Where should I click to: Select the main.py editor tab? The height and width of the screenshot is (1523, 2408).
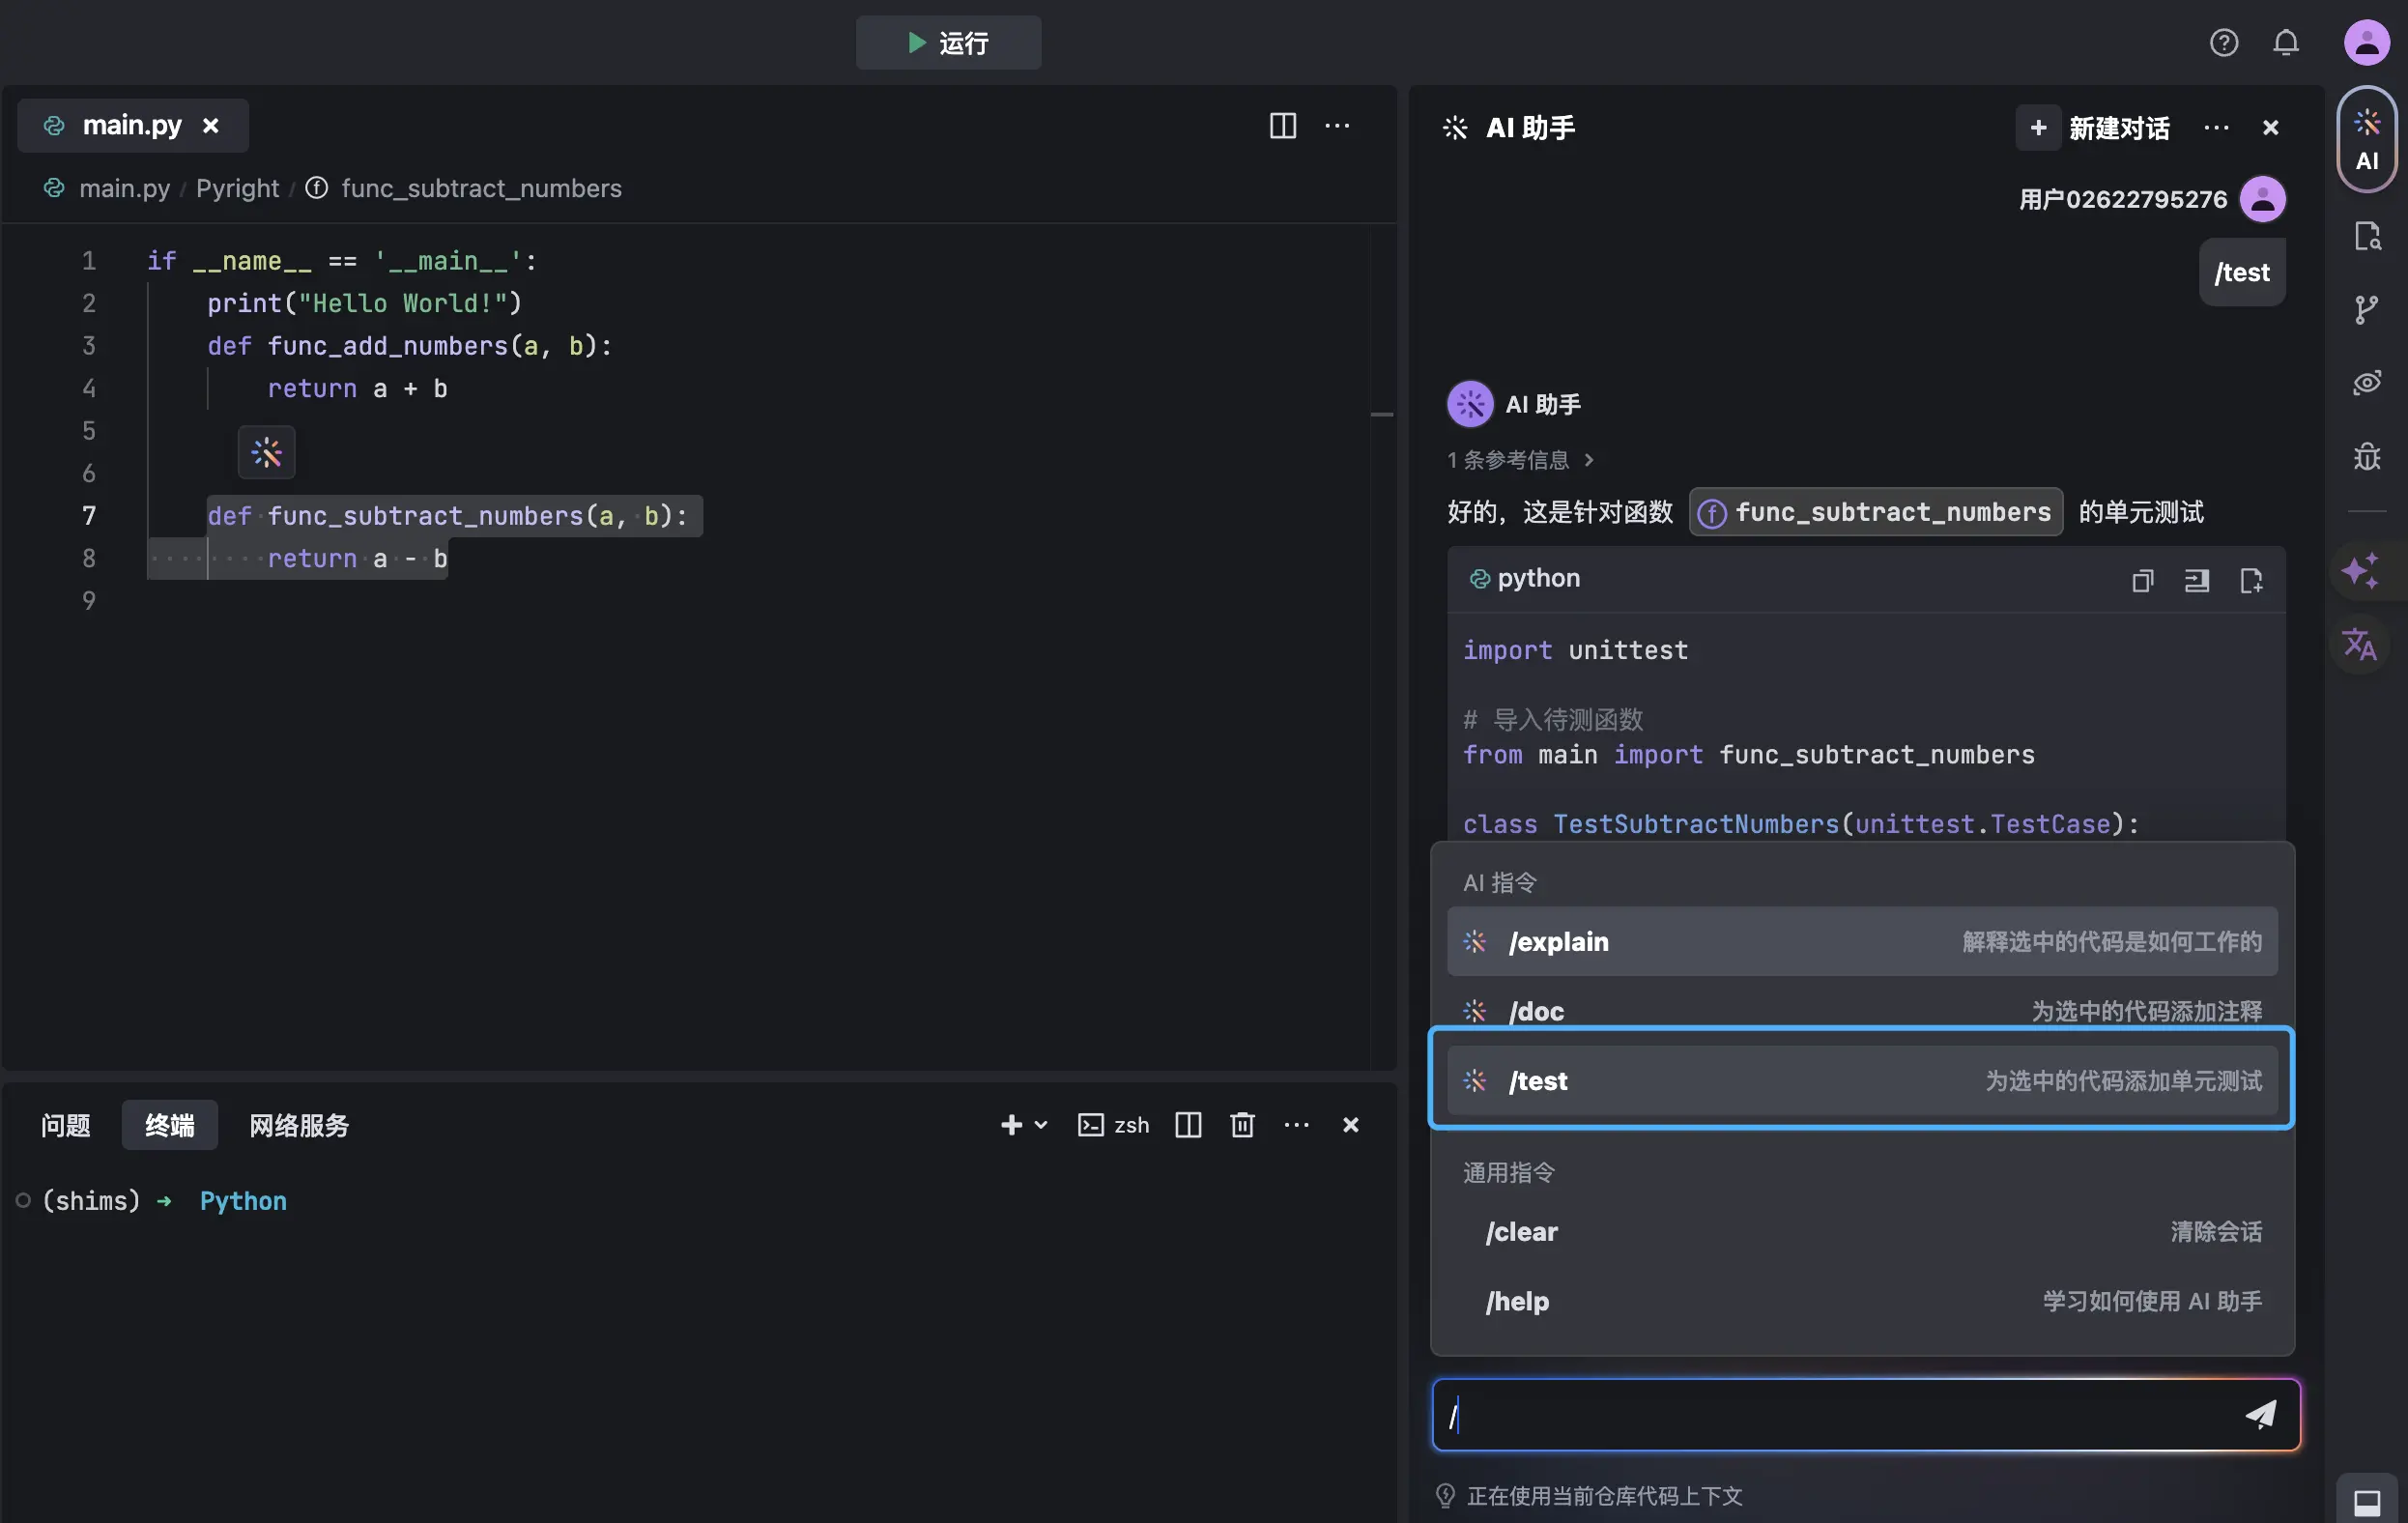[132, 125]
